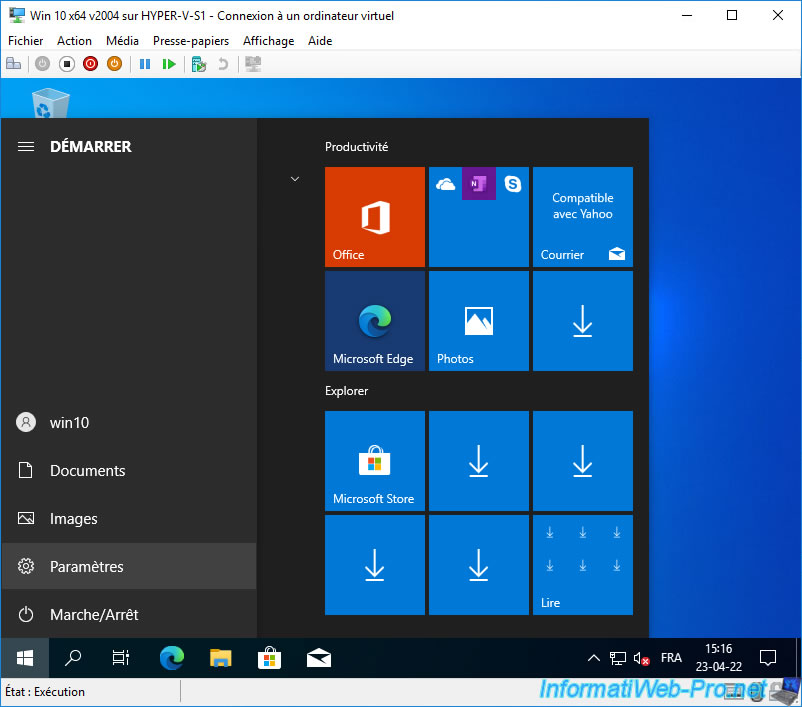The width and height of the screenshot is (802, 707).
Task: Create a checkpoint with the toolbar icon
Action: pos(198,64)
